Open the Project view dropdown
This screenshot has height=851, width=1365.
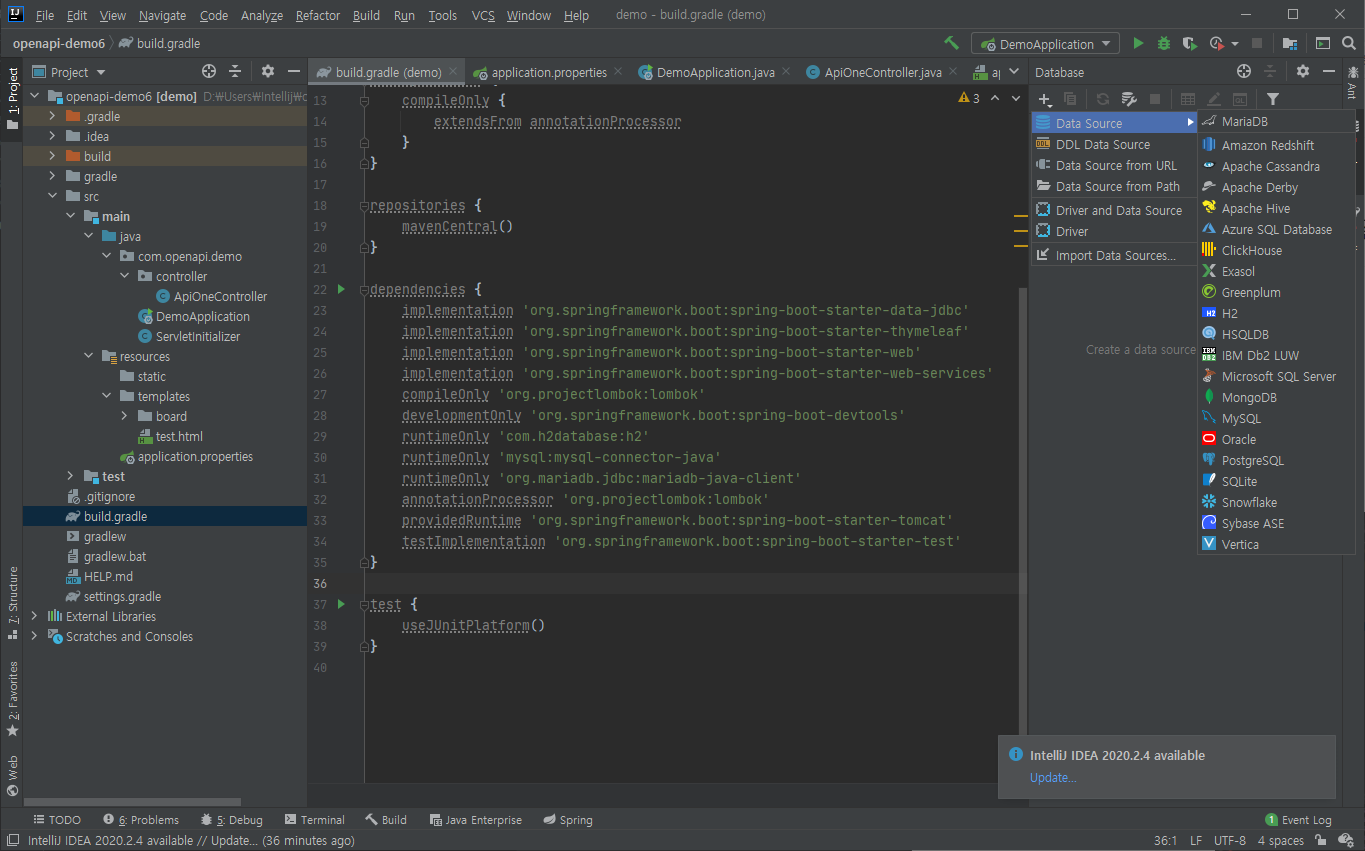69,72
